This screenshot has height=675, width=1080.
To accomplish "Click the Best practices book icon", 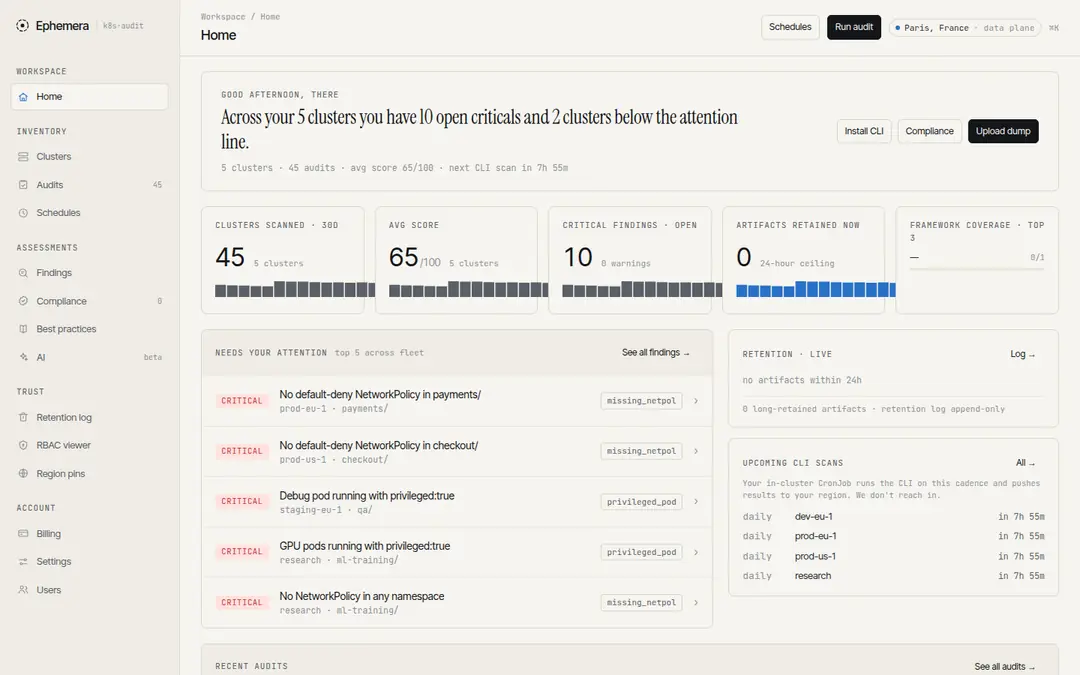I will (x=23, y=329).
